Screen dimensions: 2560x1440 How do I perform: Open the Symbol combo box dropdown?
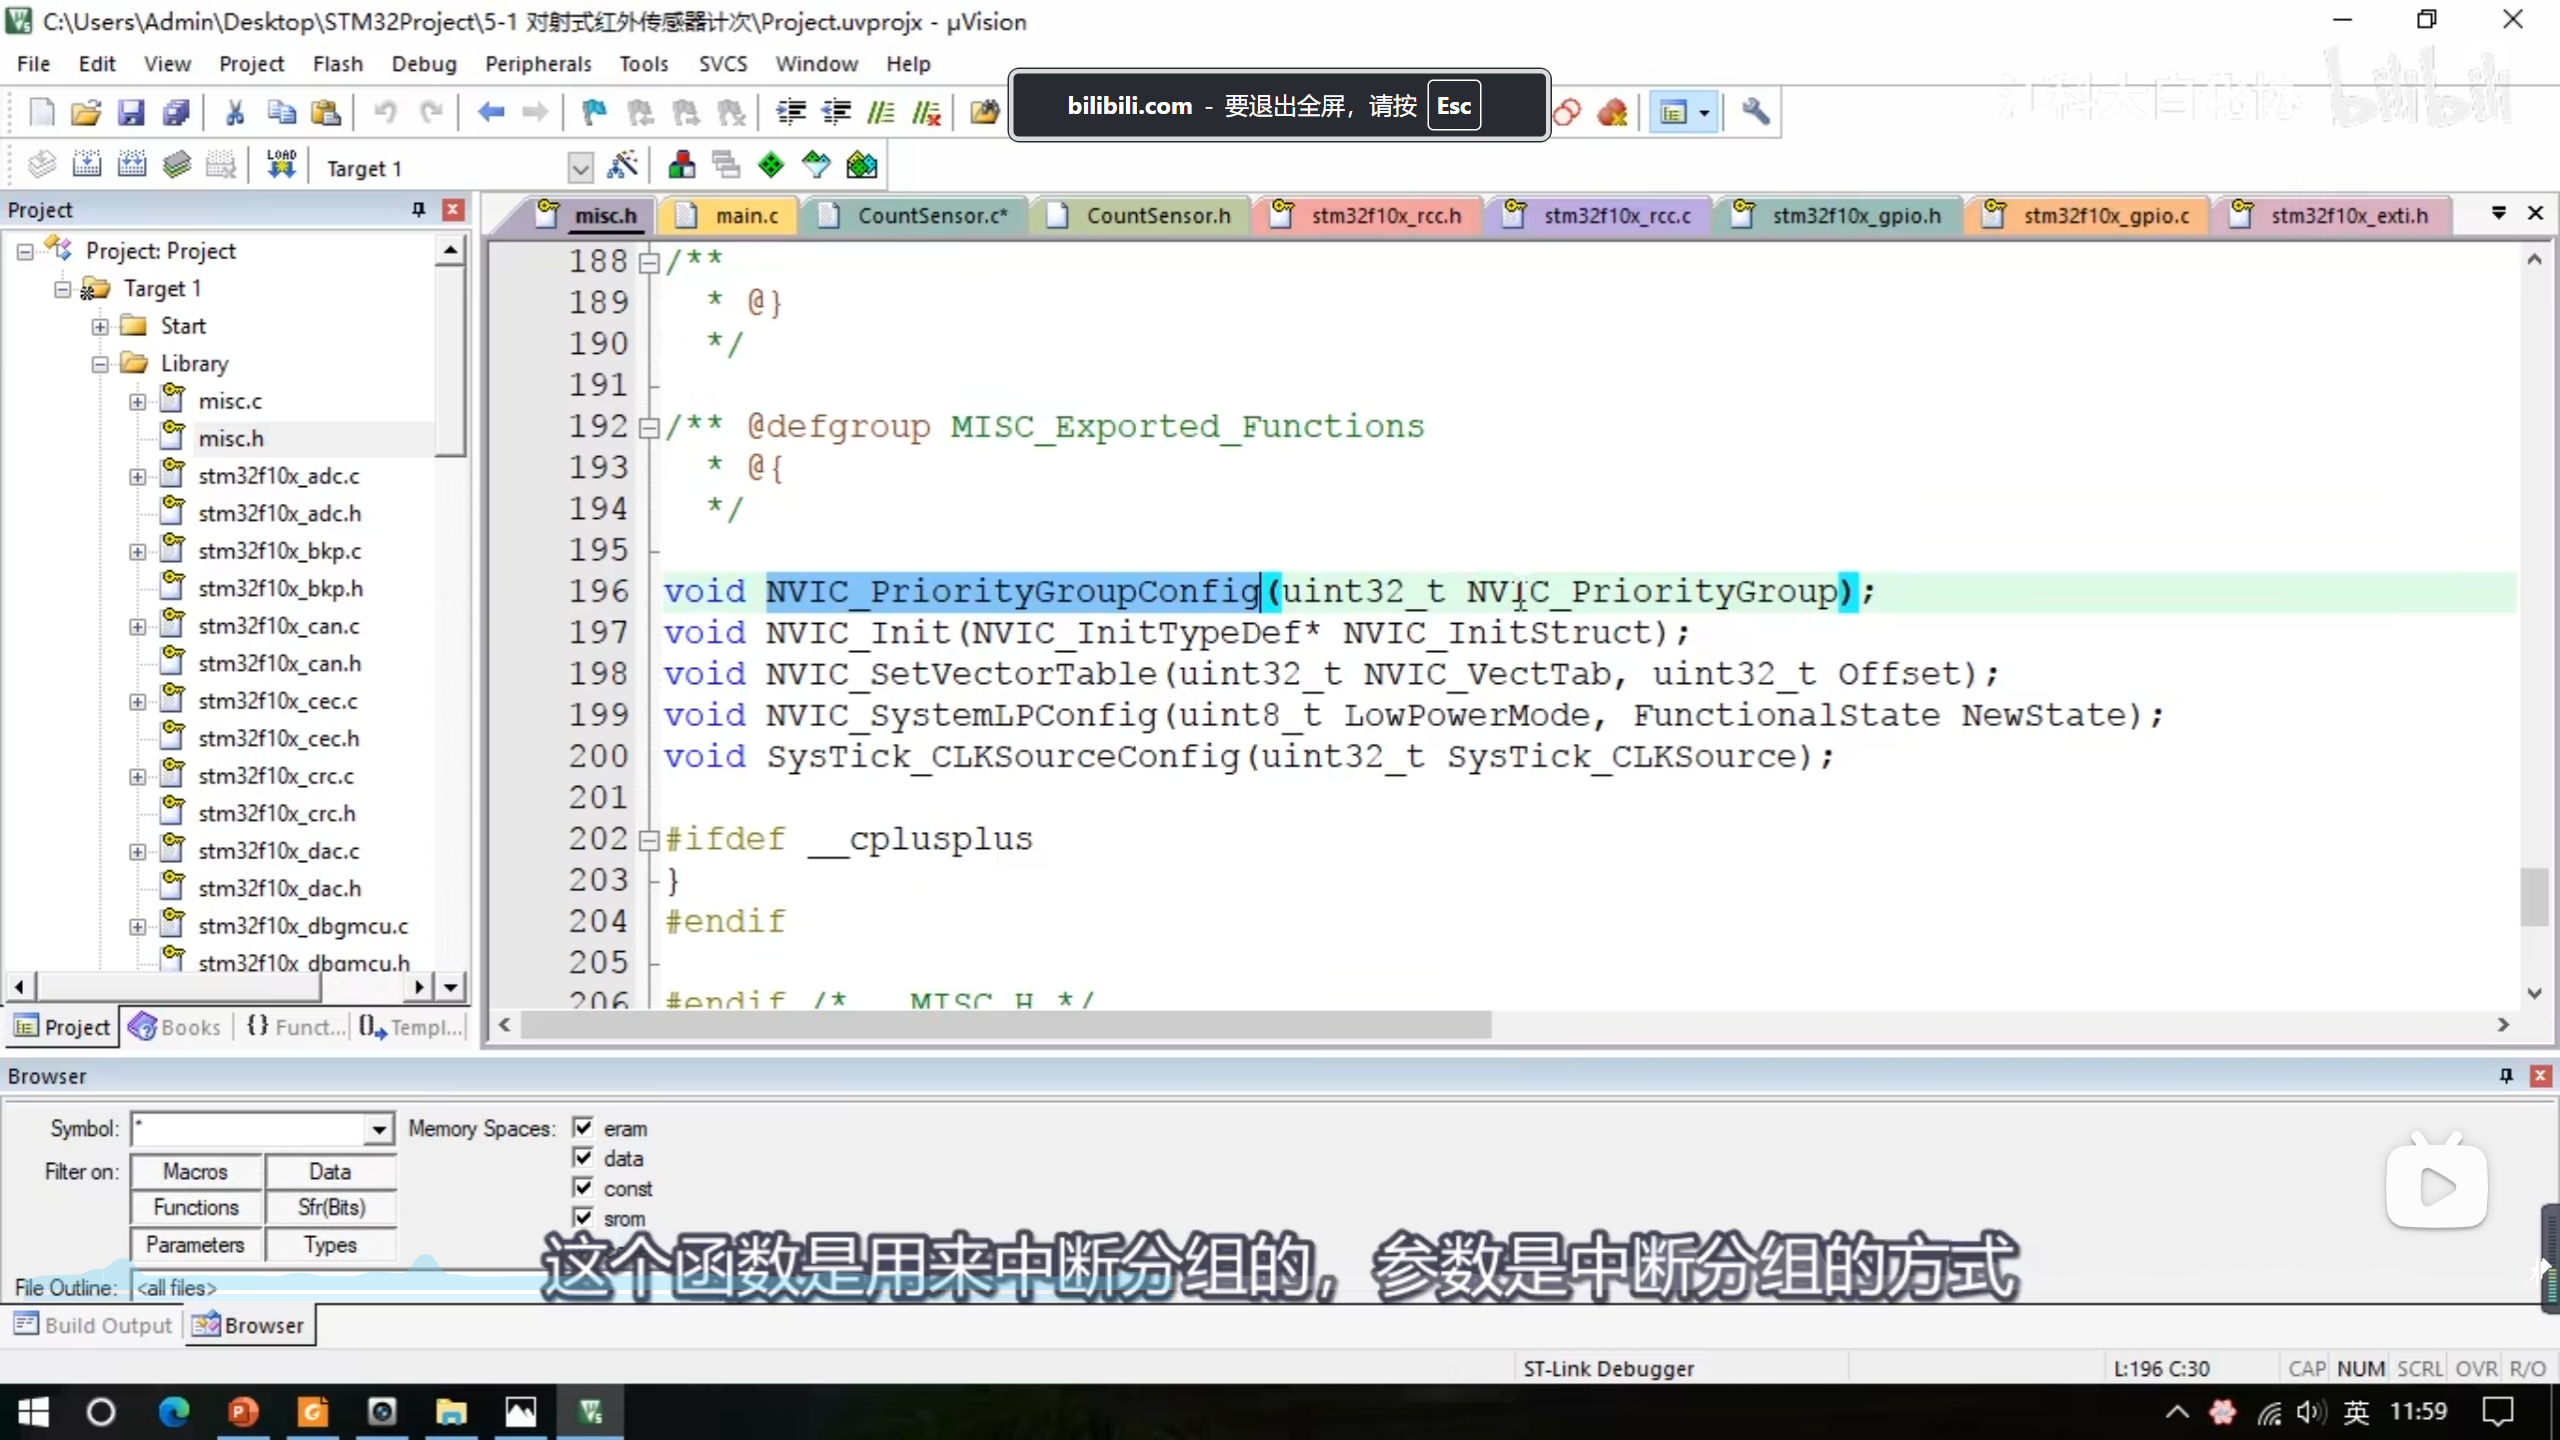coord(378,1129)
